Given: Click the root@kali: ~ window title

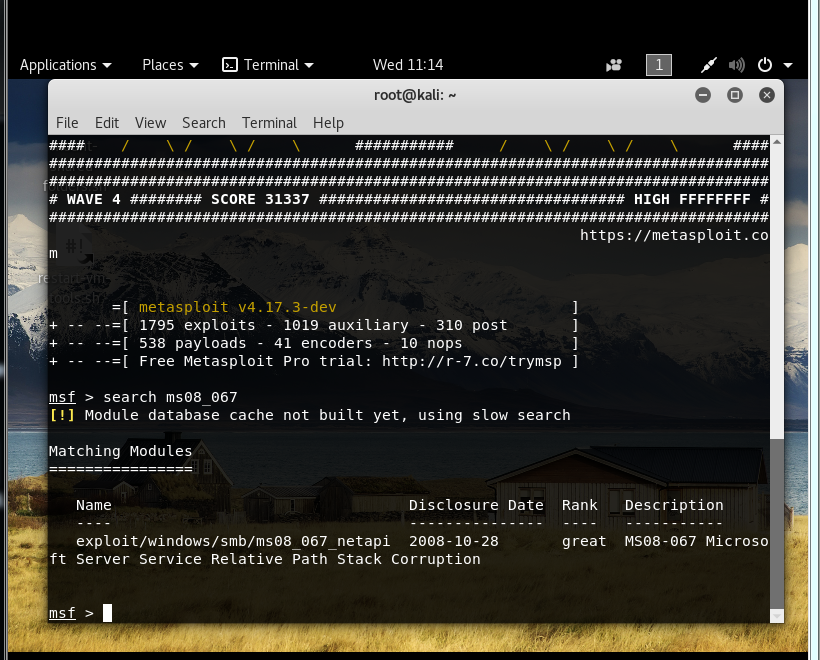Looking at the screenshot, I should tap(415, 95).
